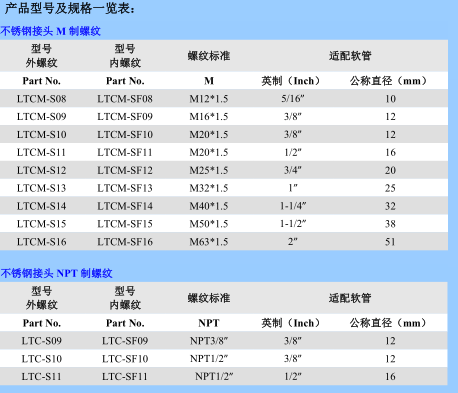Select the diameter value 32
This screenshot has width=458, height=393.
tap(390, 206)
